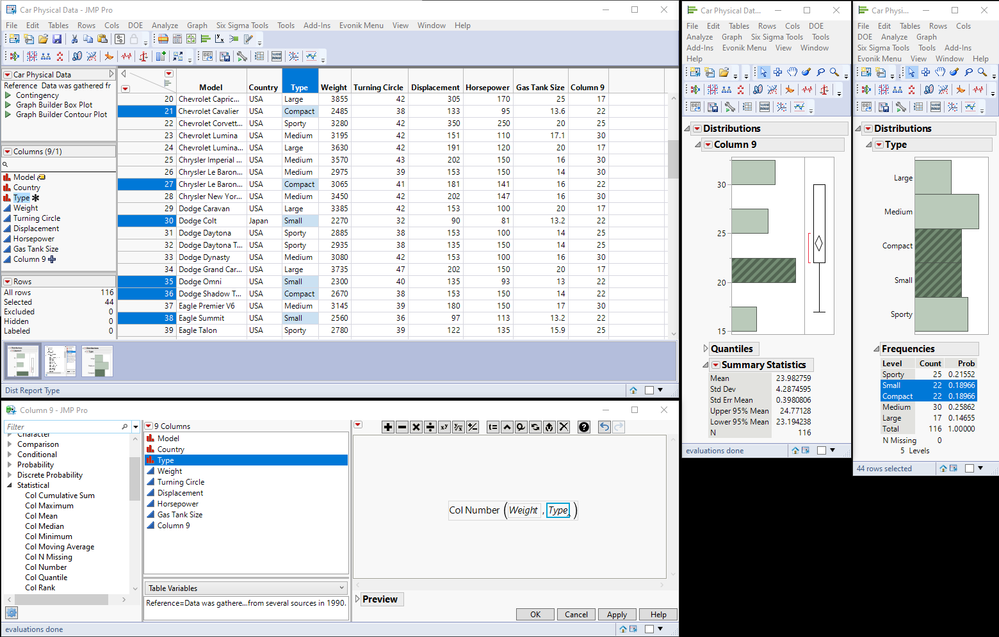The width and height of the screenshot is (999, 637).
Task: Open Evonik Menu in main window
Action: click(x=361, y=25)
